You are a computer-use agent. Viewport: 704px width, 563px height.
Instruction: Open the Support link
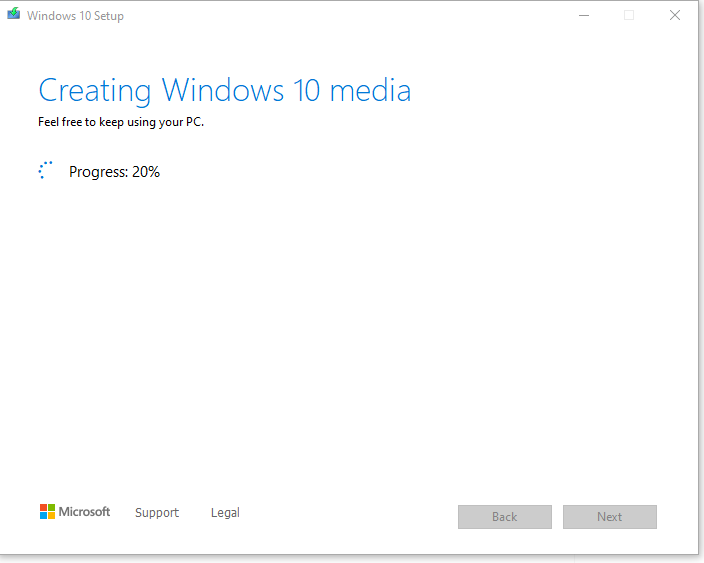157,513
